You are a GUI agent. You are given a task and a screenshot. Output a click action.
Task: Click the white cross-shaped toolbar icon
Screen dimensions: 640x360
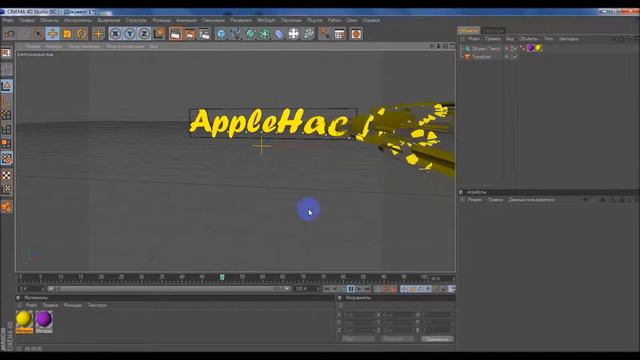293,34
